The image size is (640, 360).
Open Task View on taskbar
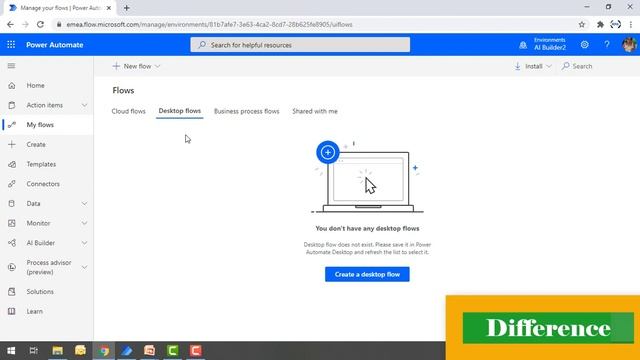(x=34, y=351)
